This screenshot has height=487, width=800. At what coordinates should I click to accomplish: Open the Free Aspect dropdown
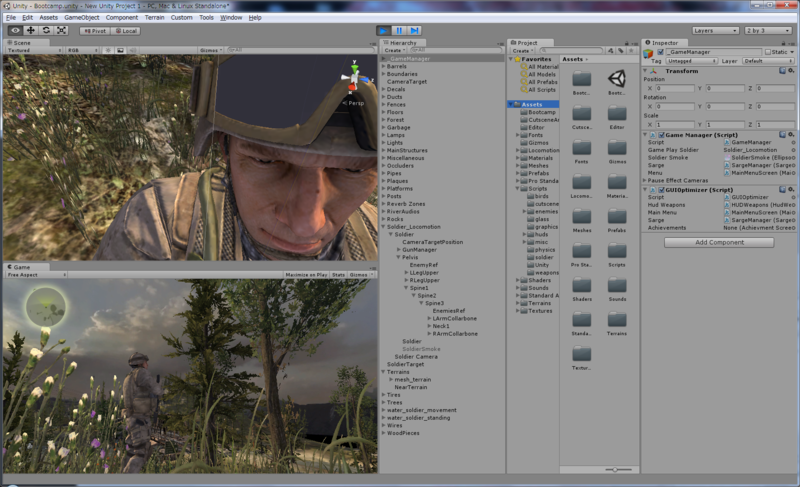tap(36, 275)
